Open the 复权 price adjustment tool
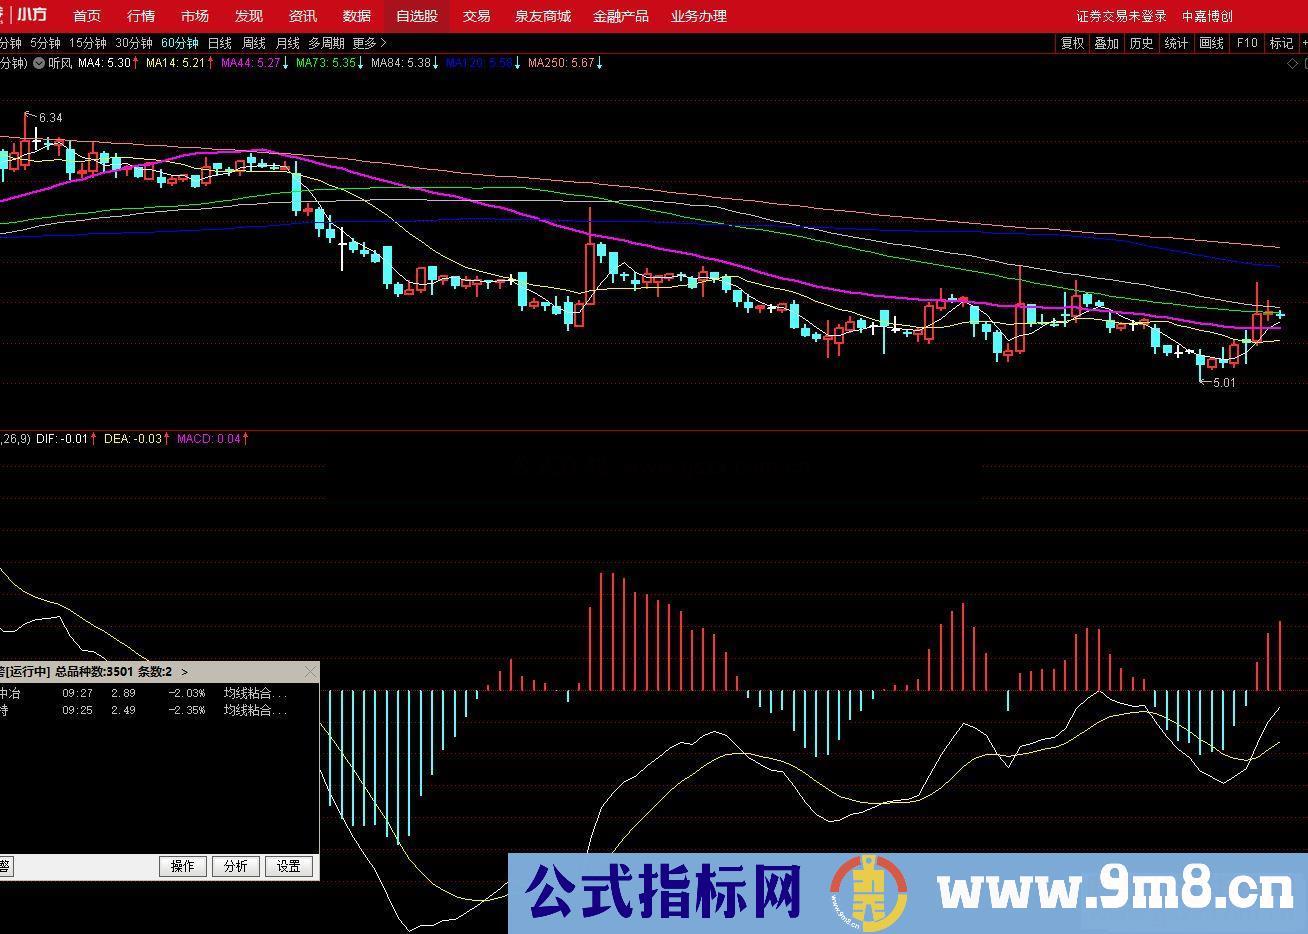This screenshot has height=934, width=1308. tap(1071, 43)
